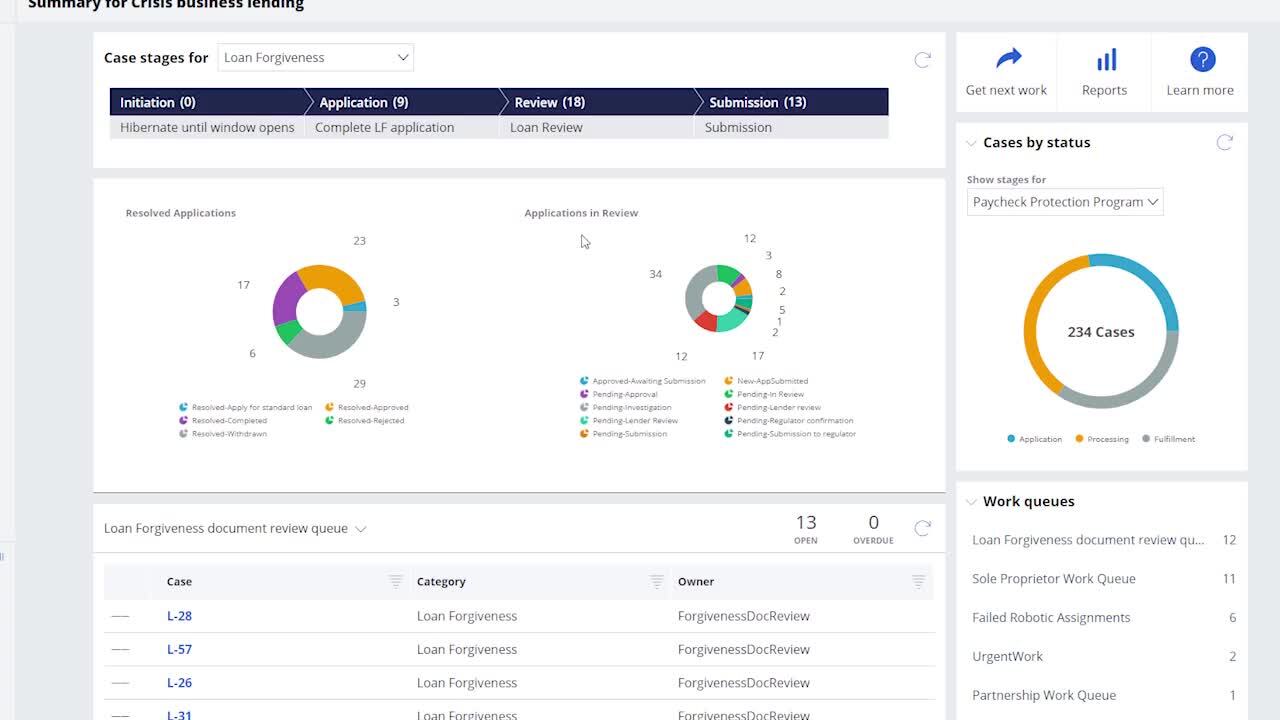The width and height of the screenshot is (1280, 720).
Task: Click the Get next work arrow icon
Action: point(1008,59)
